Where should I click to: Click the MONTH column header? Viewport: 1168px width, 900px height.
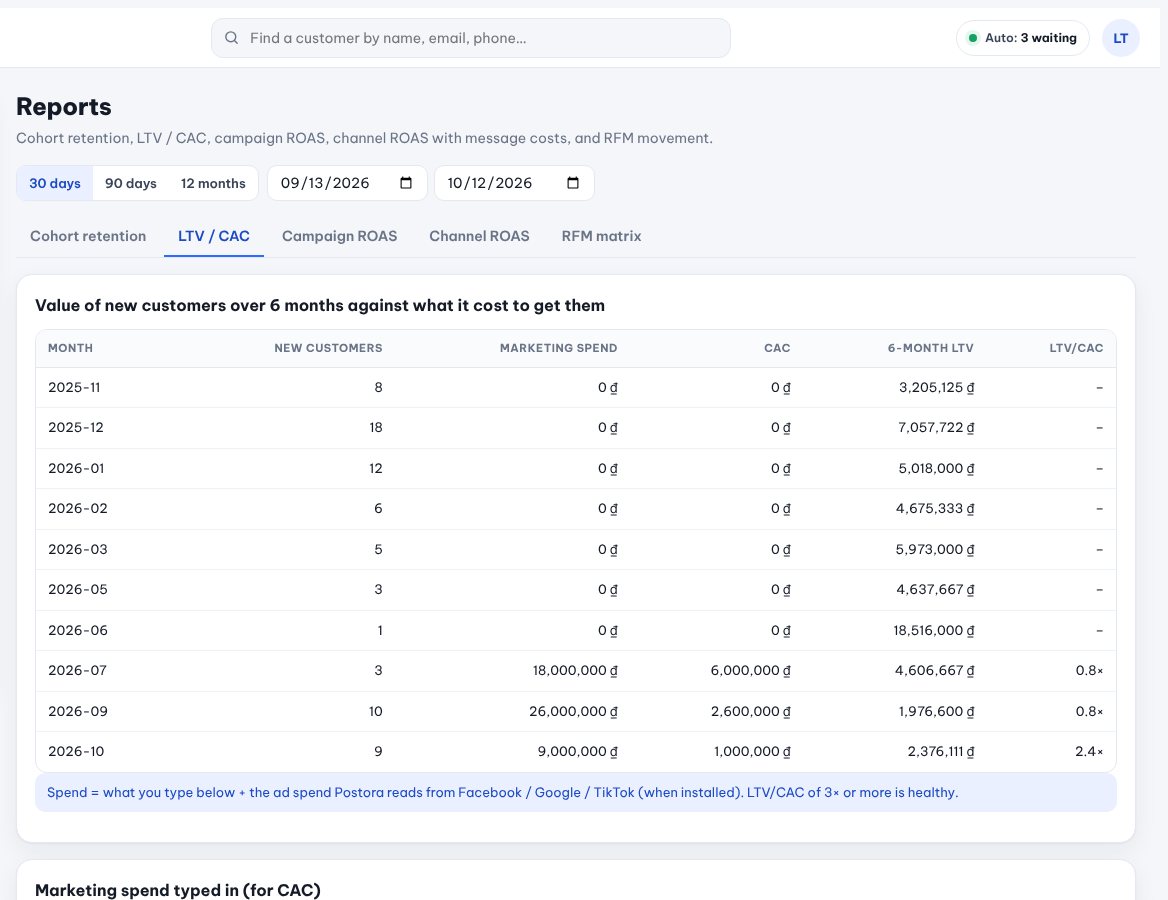(71, 348)
